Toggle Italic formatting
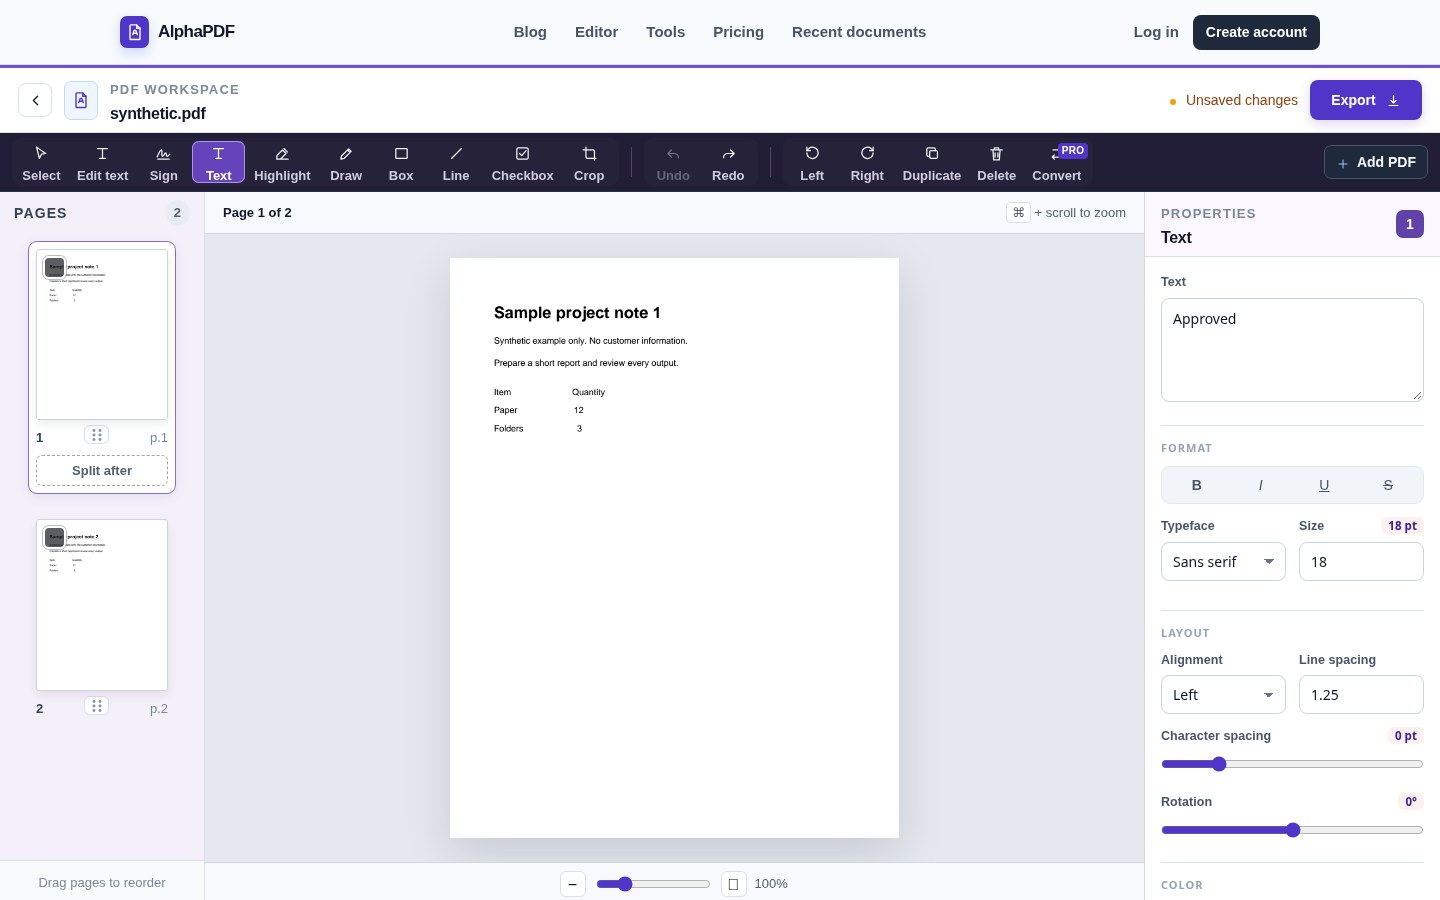Image resolution: width=1440 pixels, height=900 pixels. (x=1260, y=485)
